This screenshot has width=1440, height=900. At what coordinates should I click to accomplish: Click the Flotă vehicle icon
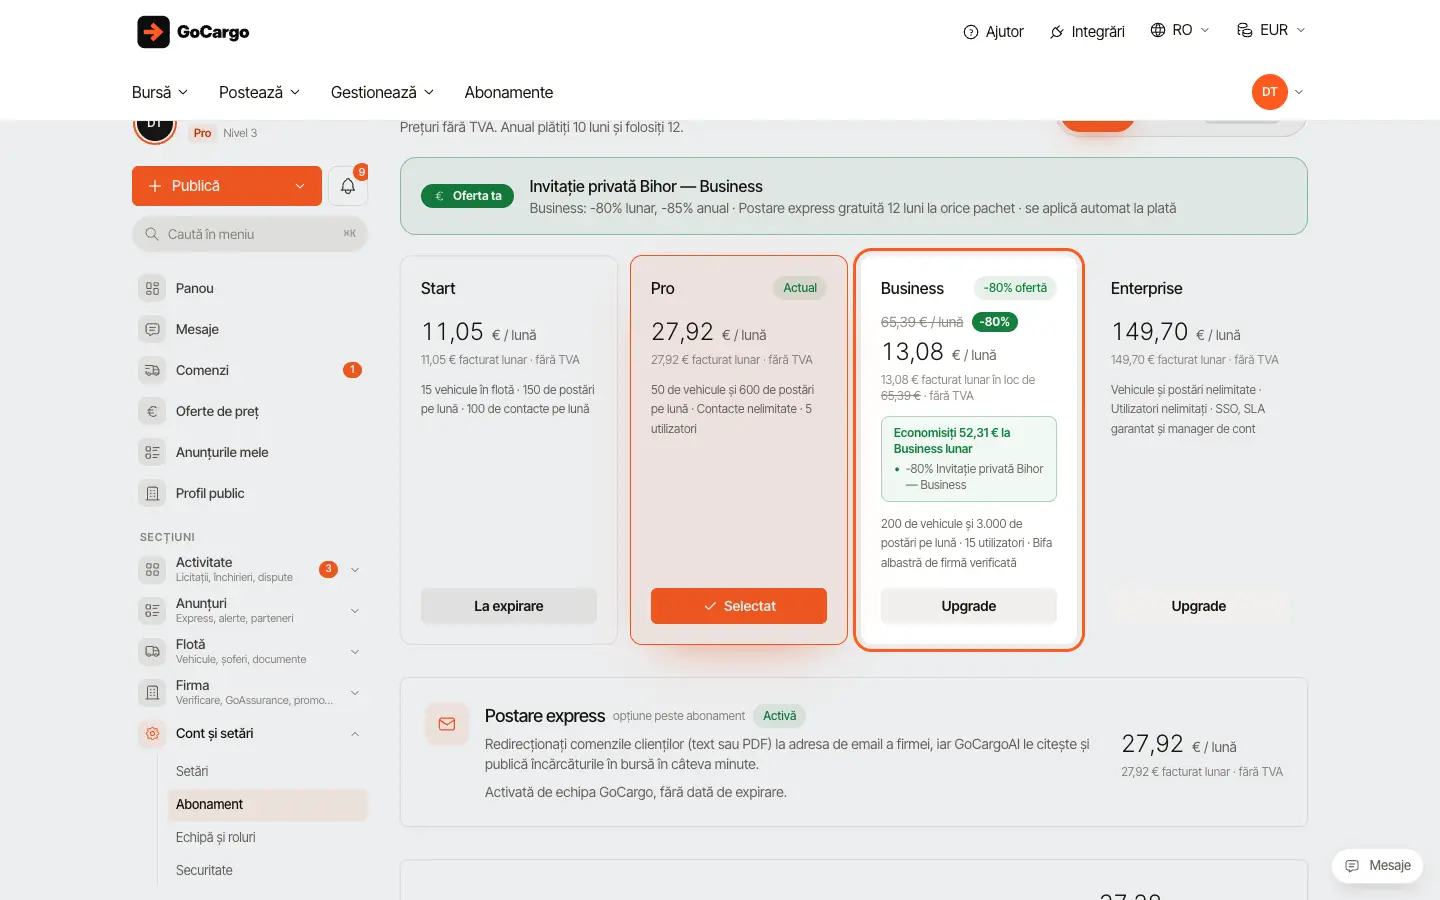(152, 651)
